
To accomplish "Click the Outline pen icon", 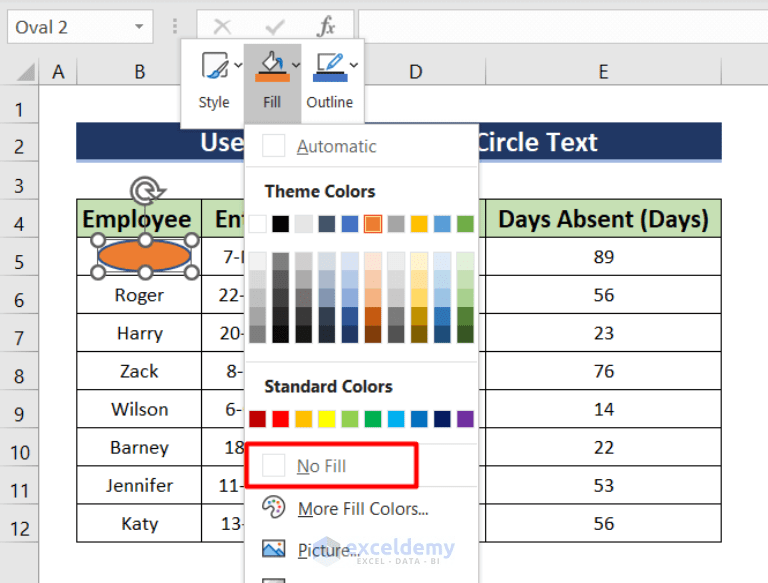I will (x=330, y=67).
